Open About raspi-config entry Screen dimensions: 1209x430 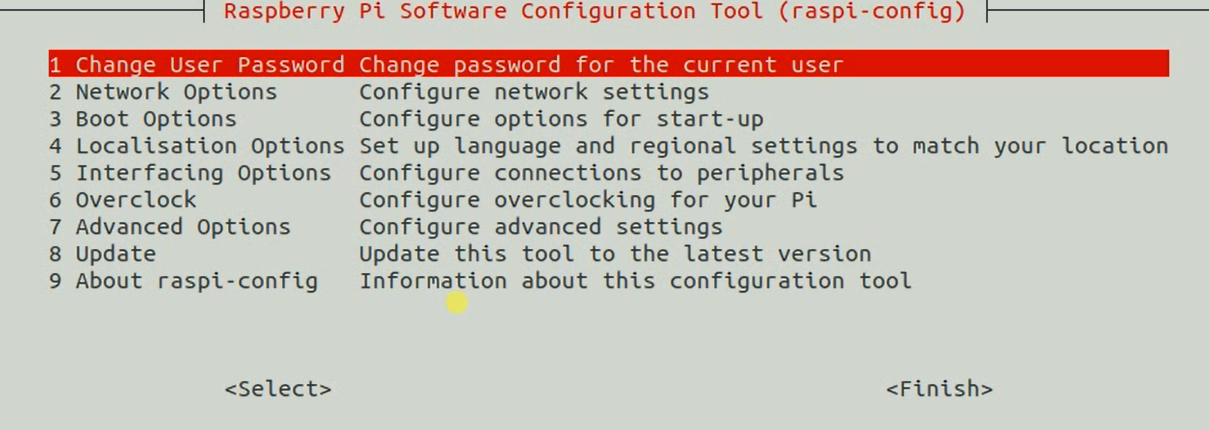[183, 281]
